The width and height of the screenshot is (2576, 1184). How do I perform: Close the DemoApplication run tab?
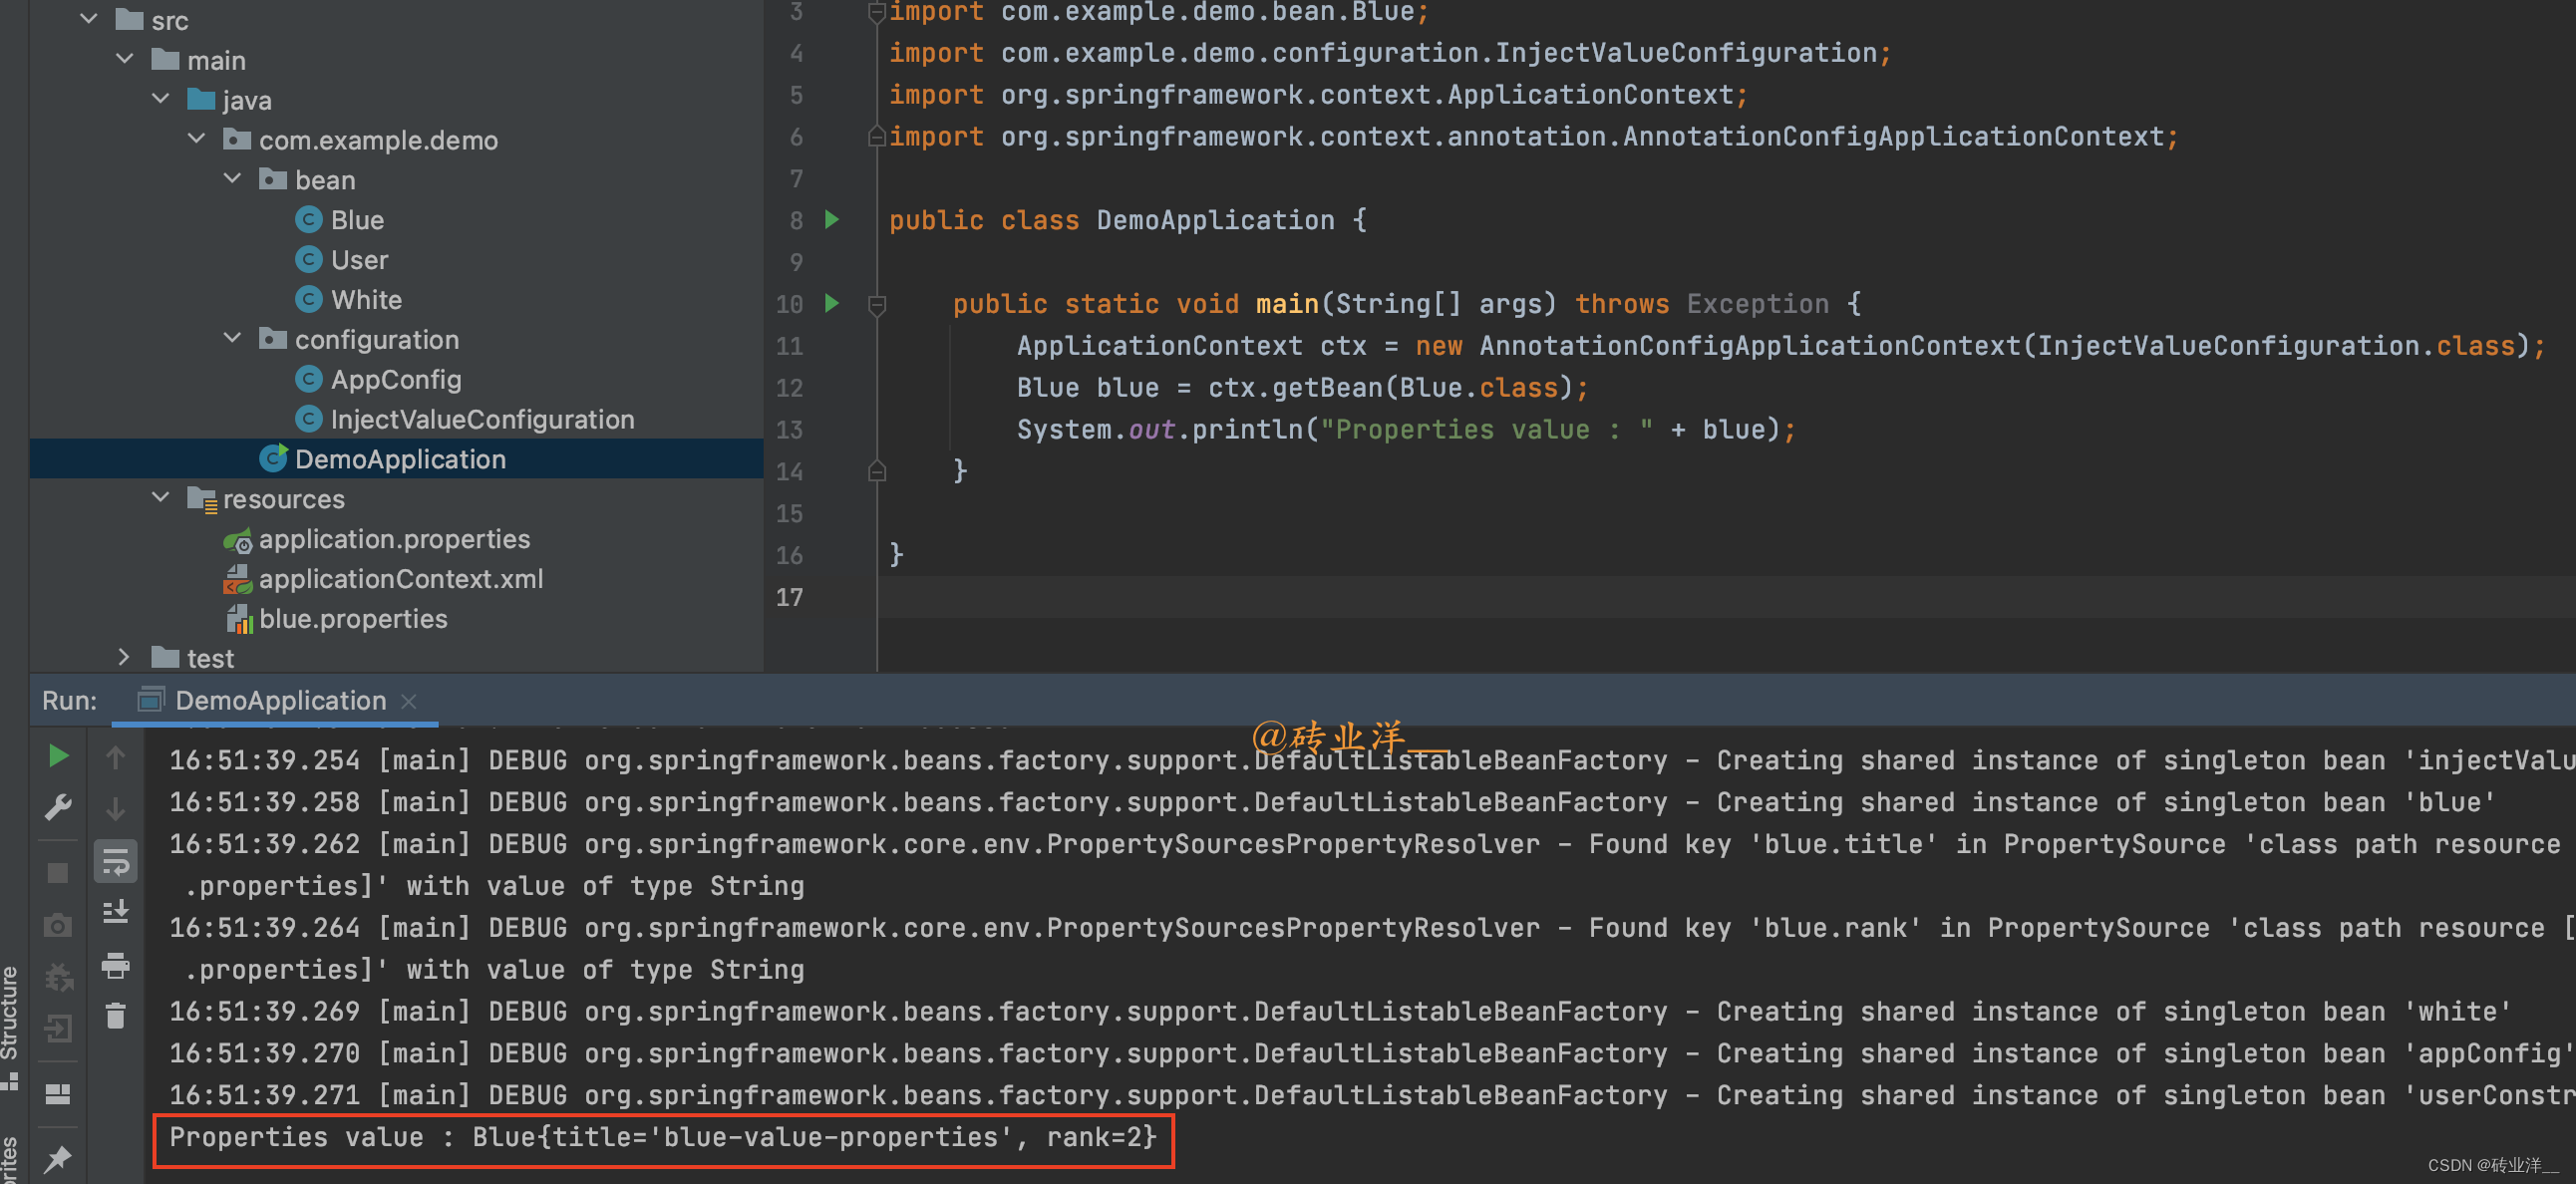tap(408, 701)
